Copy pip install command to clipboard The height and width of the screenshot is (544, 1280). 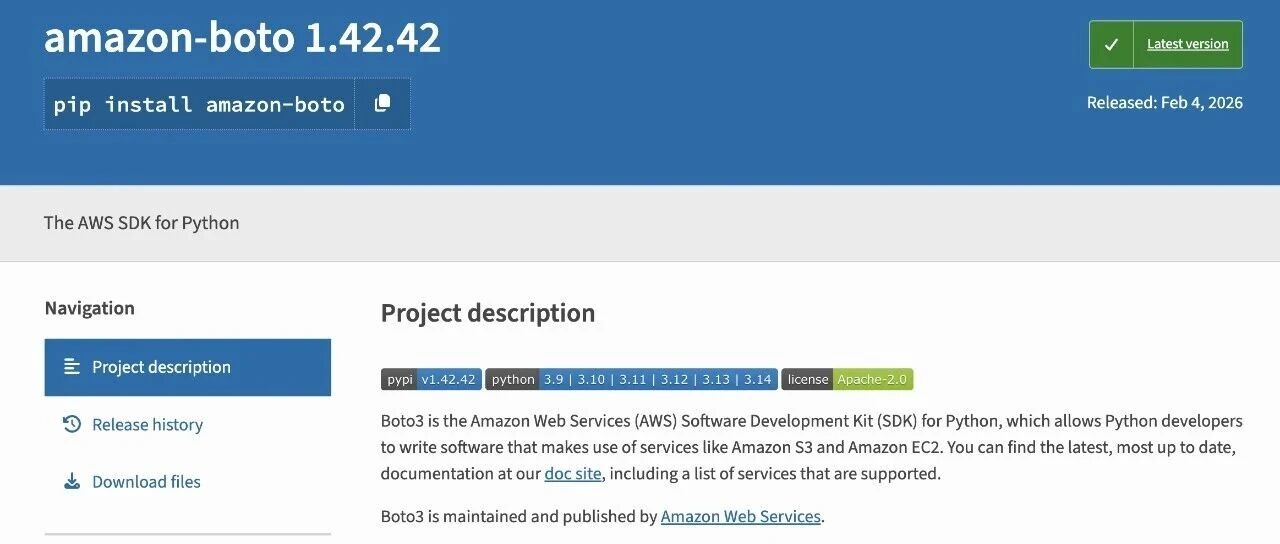coord(382,104)
